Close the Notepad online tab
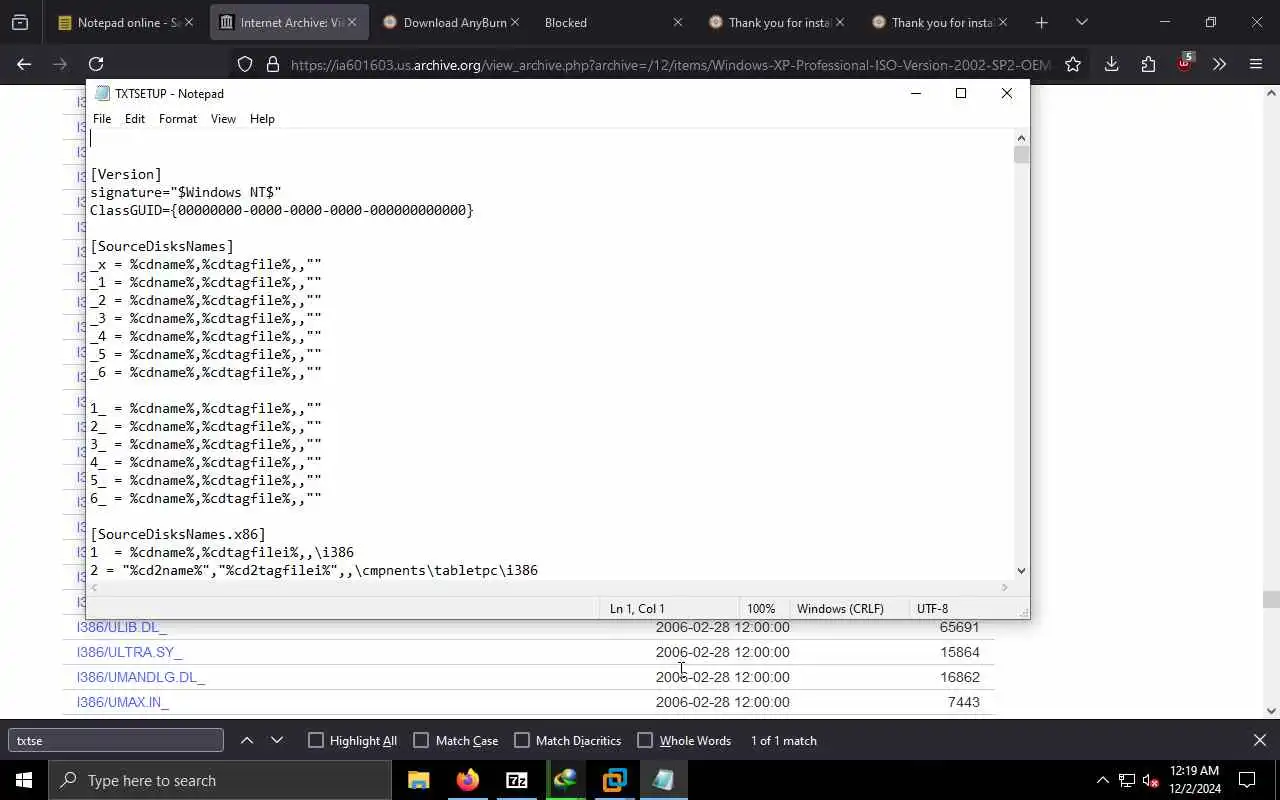The width and height of the screenshot is (1280, 800). [188, 22]
